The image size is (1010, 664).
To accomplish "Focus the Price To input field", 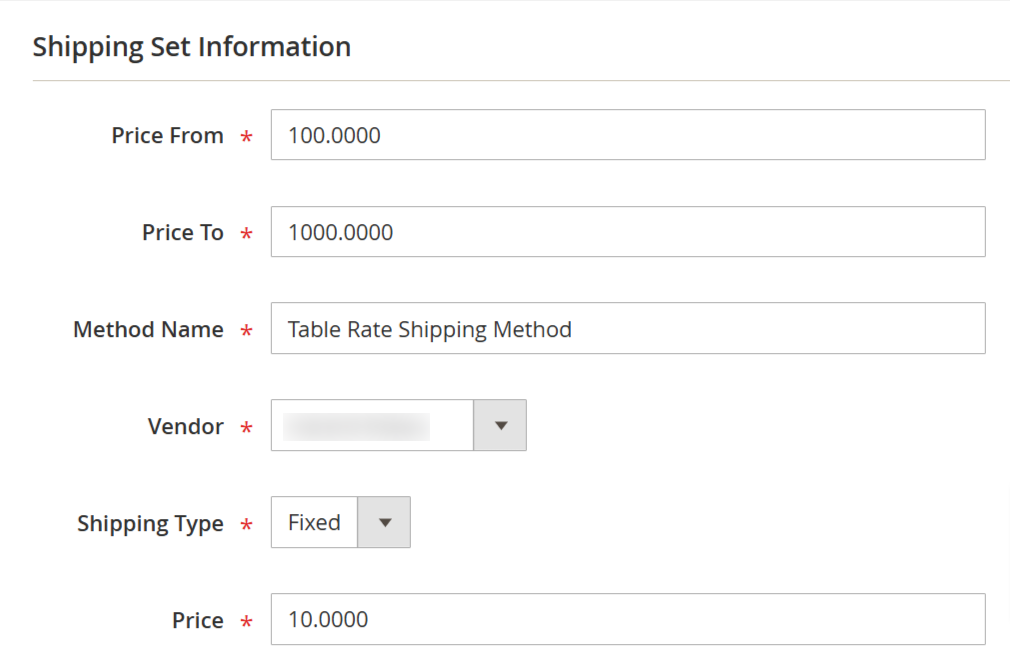I will [627, 232].
